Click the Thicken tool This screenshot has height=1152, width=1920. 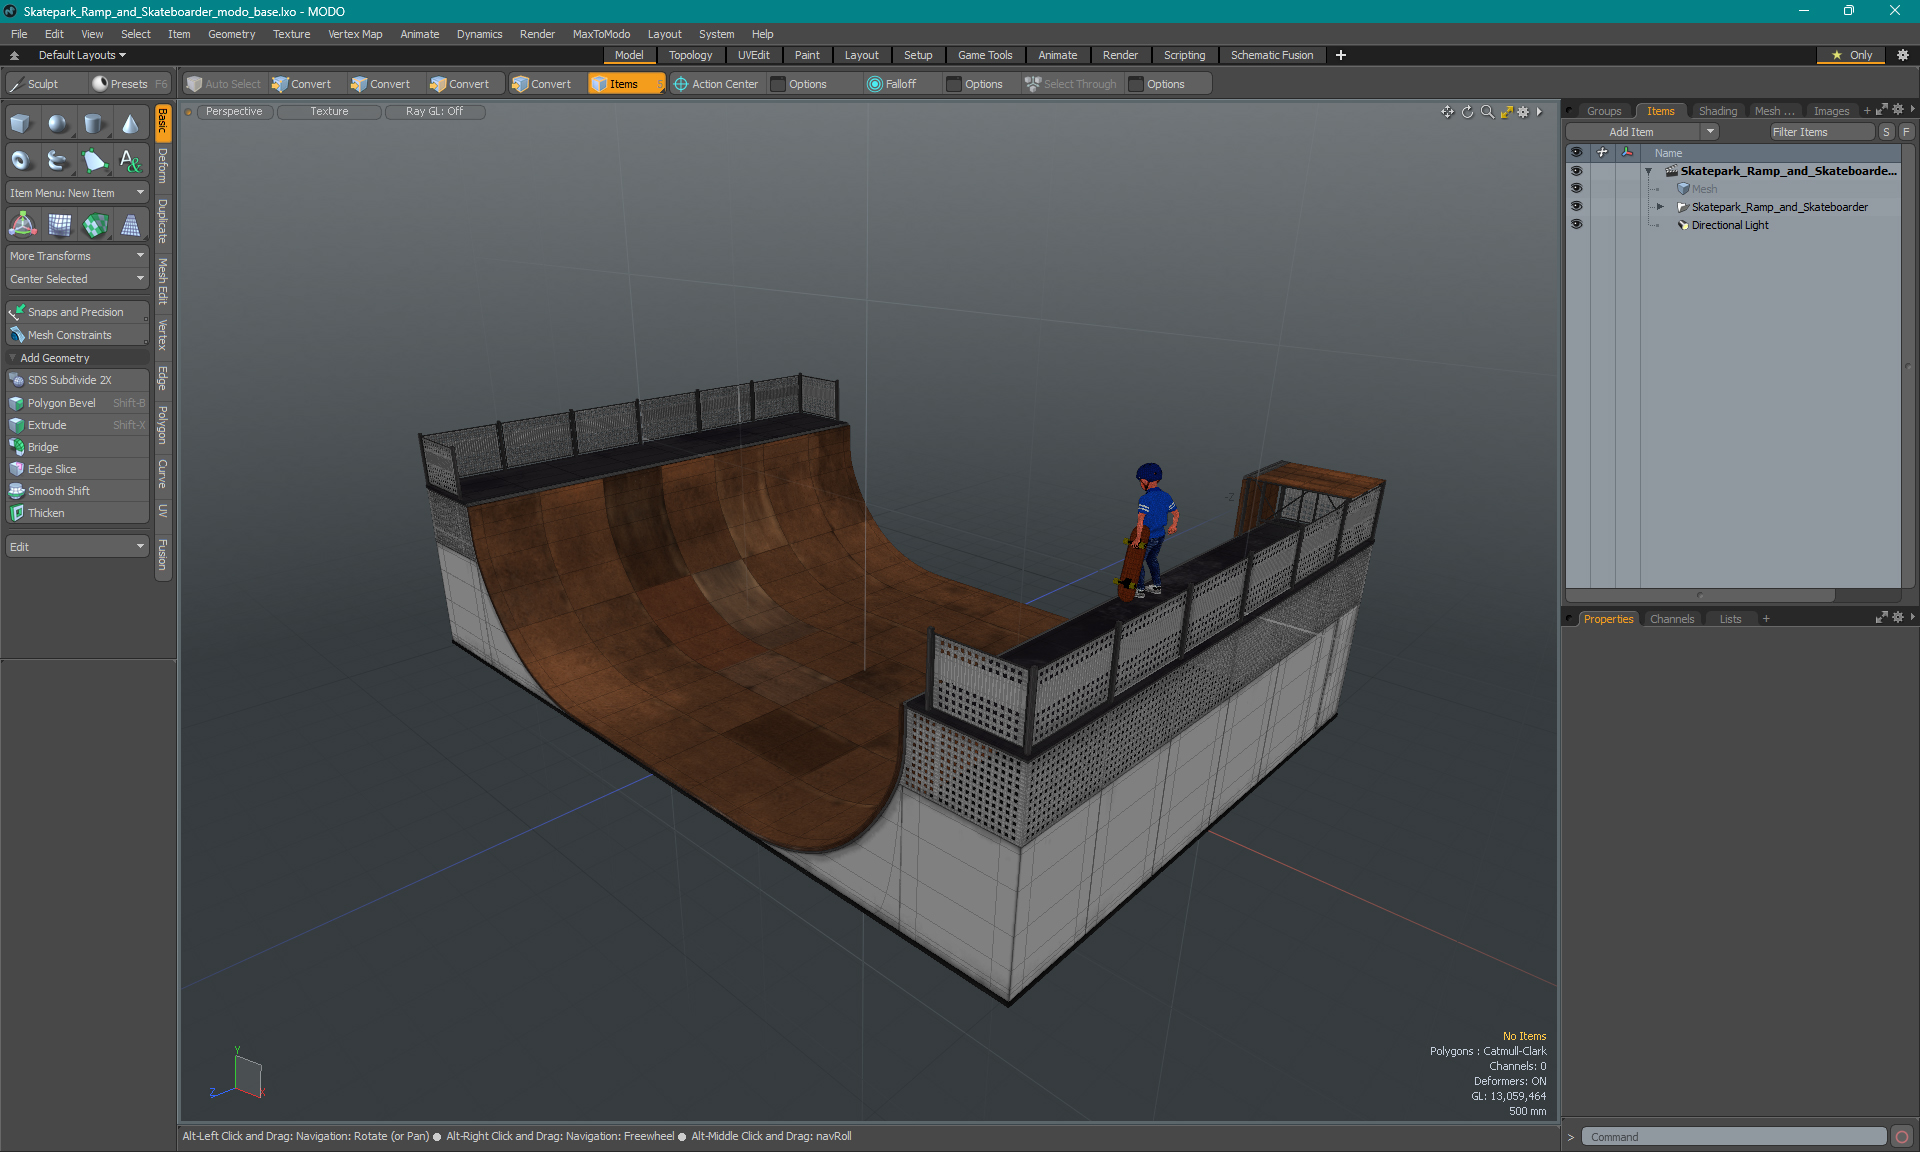[x=77, y=513]
